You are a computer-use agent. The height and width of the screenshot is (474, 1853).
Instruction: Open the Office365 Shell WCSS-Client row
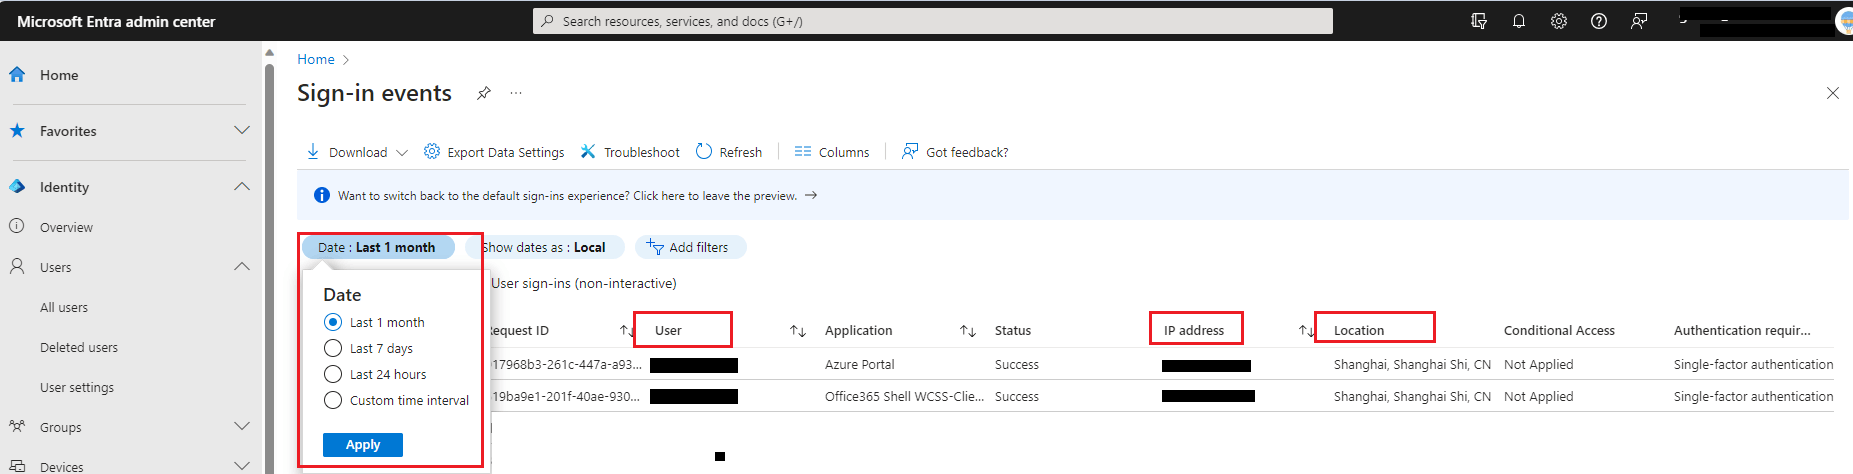click(1160, 397)
